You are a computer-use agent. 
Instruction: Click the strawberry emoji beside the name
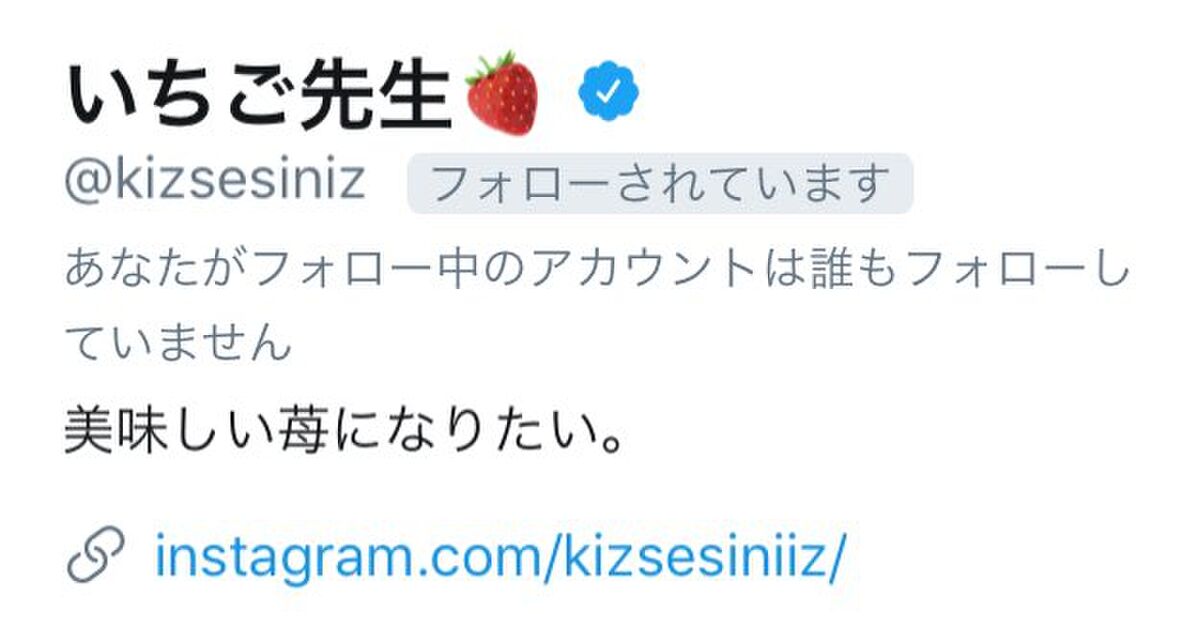click(502, 93)
